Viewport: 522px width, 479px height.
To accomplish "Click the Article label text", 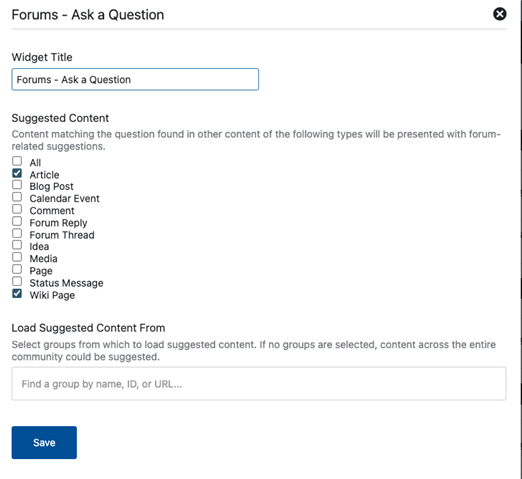I will click(x=44, y=175).
